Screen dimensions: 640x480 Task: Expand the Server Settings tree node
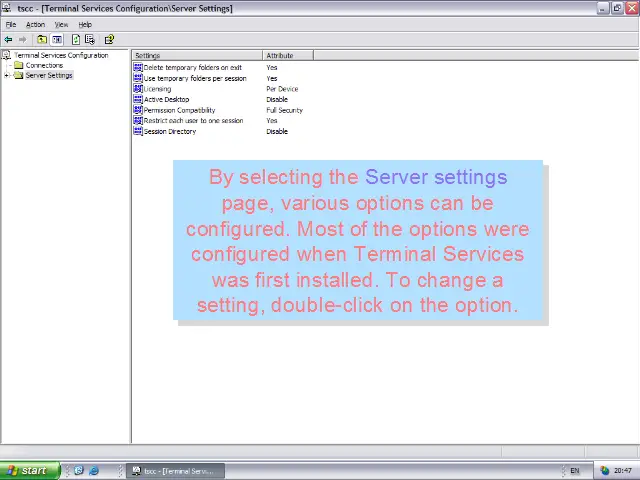(6, 76)
